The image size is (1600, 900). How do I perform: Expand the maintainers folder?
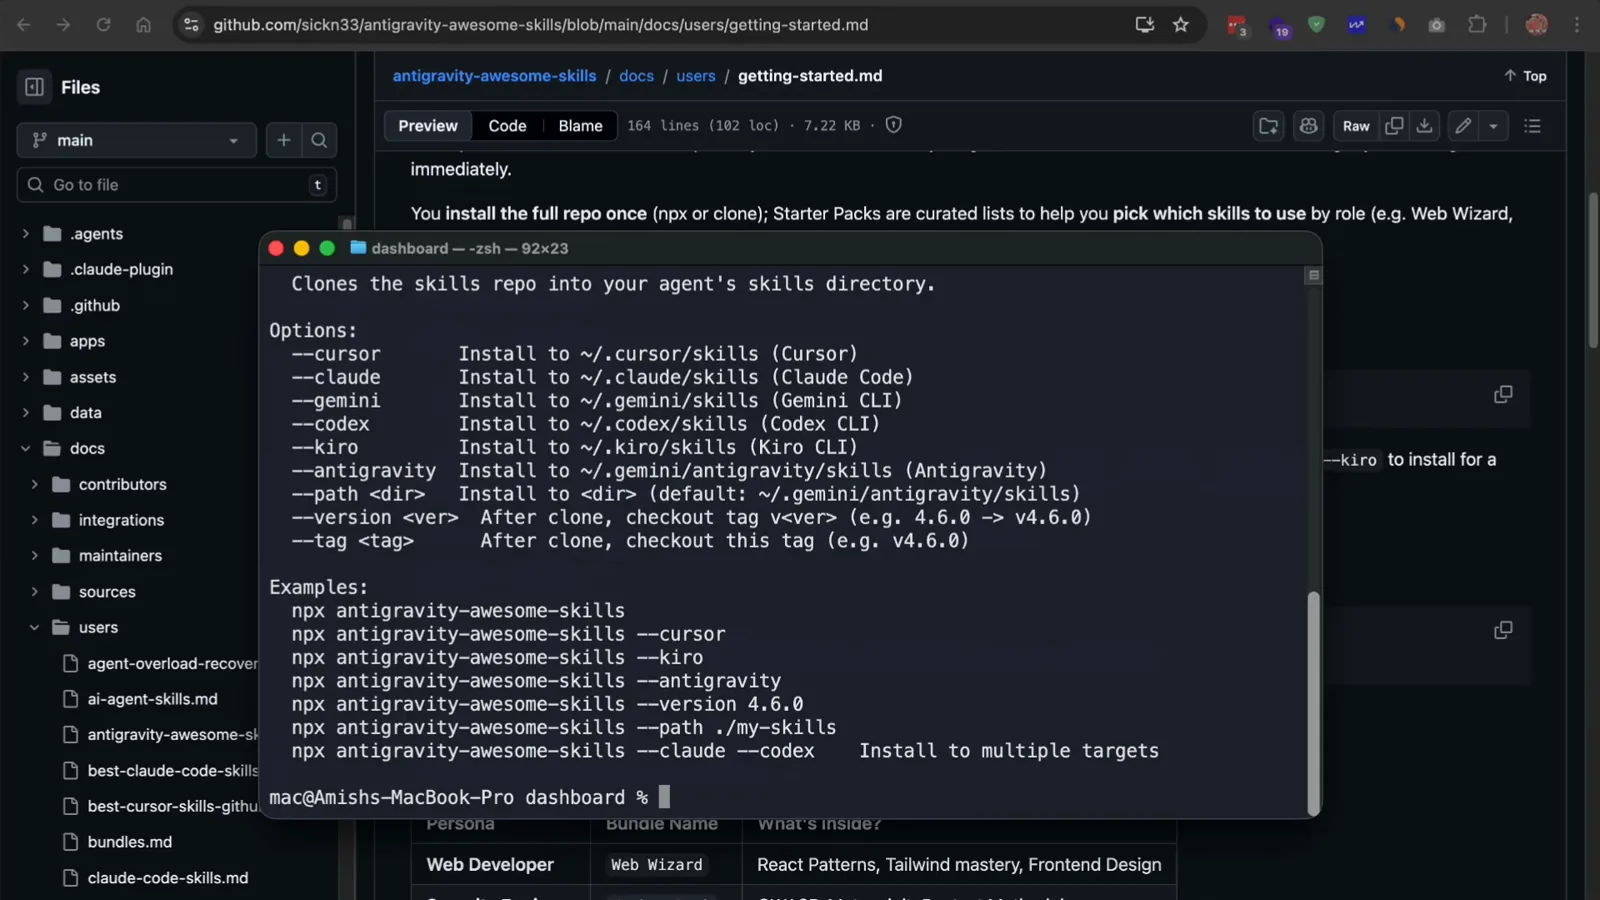(x=35, y=556)
